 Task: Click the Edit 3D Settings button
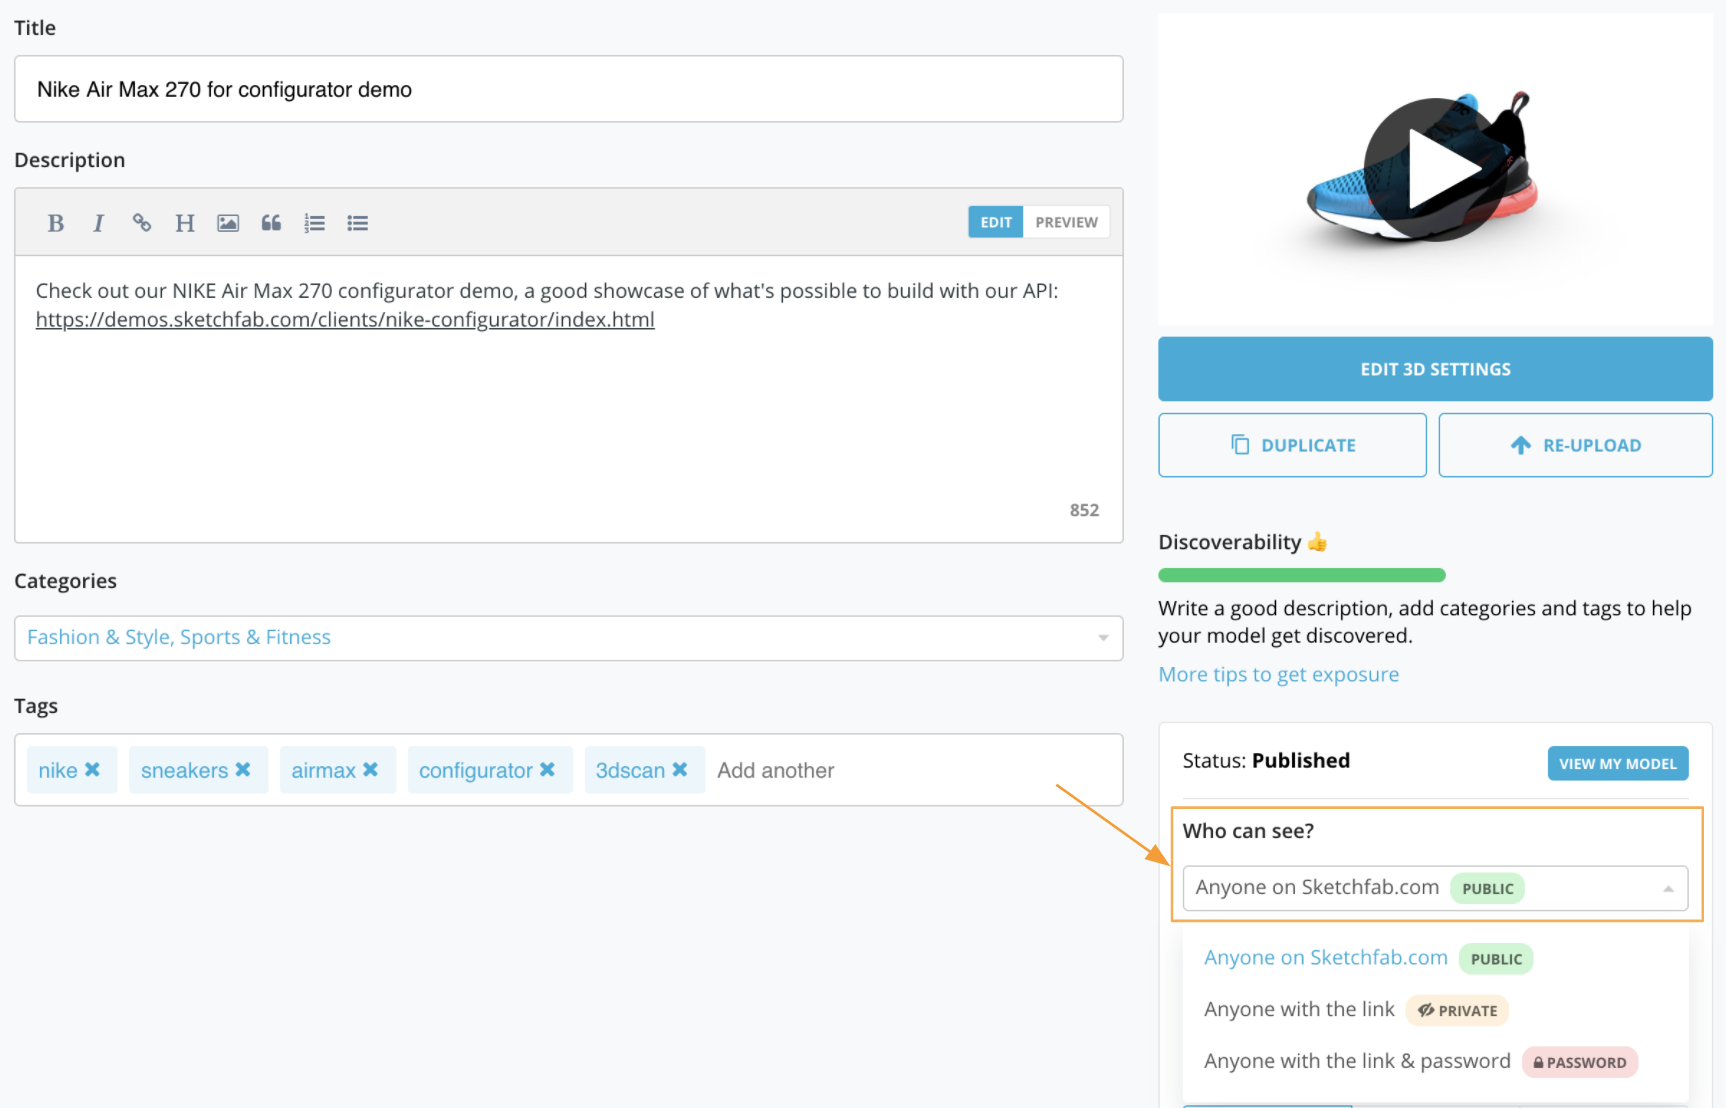[x=1435, y=369]
